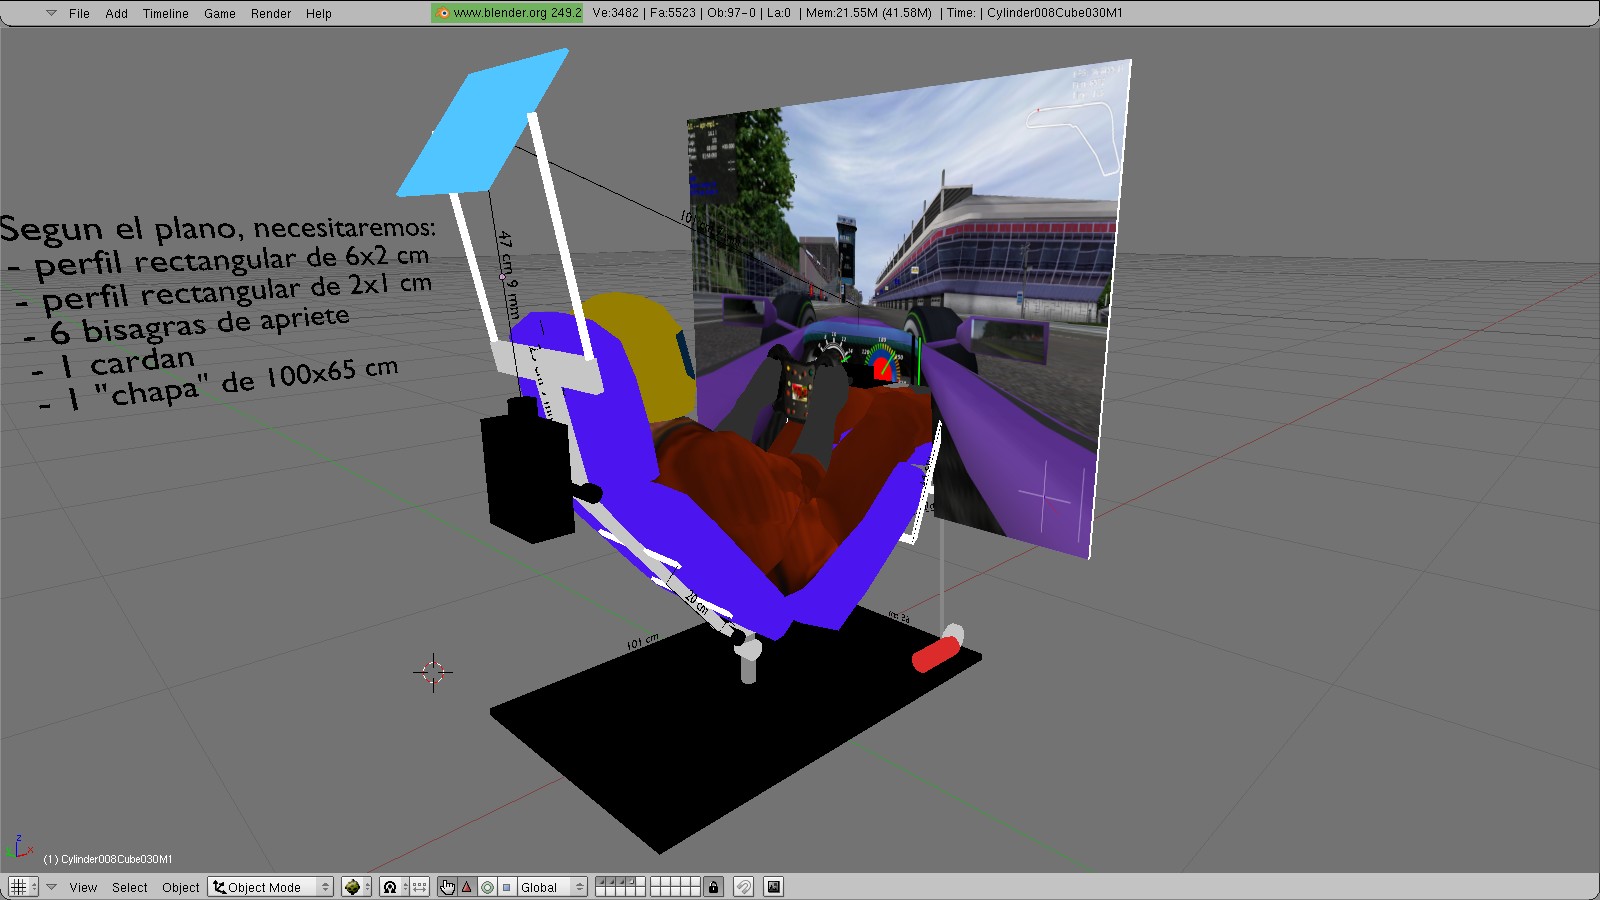Screen dimensions: 1600x900
Task: Select the translate manipulator triangle icon
Action: click(x=467, y=887)
